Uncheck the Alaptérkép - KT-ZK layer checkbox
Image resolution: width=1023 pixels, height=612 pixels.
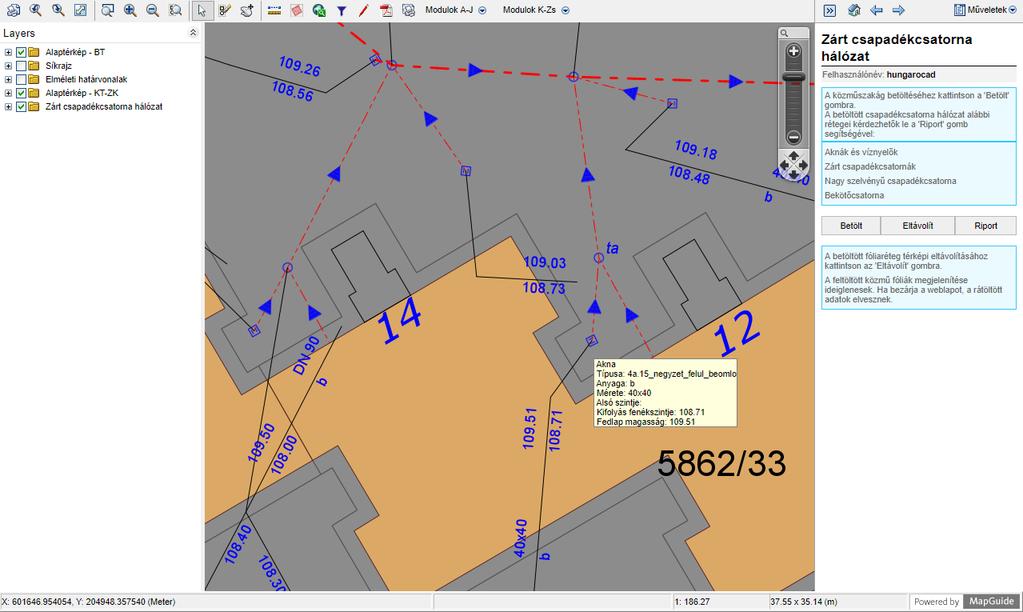click(21, 93)
